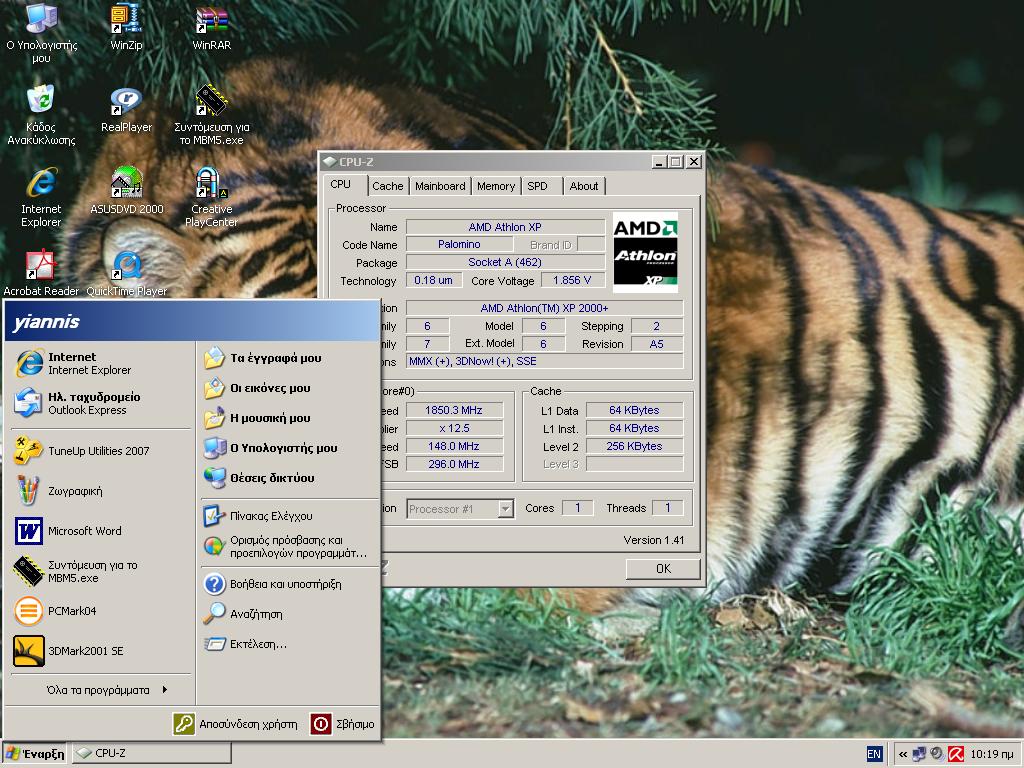Screen dimensions: 1024x768
Task: Launch the QuickTime Player desktop shortcut
Action: pyautogui.click(x=127, y=272)
